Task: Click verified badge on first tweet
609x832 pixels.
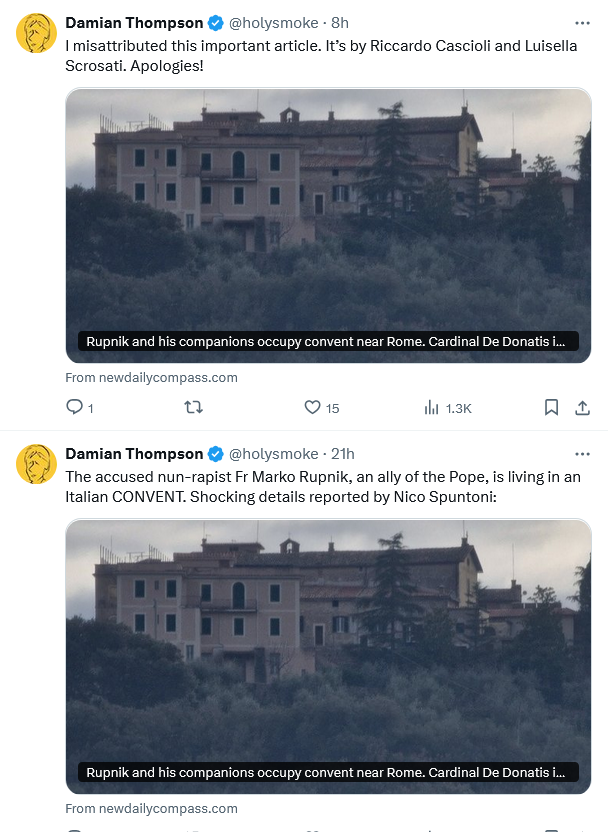Action: (x=215, y=23)
